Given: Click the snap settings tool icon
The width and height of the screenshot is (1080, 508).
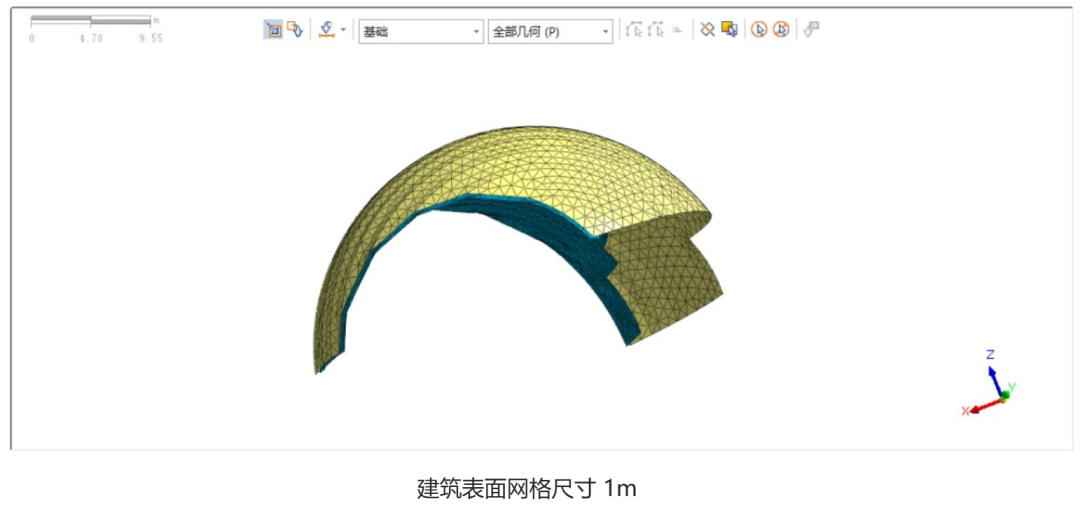Looking at the screenshot, I should coord(326,30).
